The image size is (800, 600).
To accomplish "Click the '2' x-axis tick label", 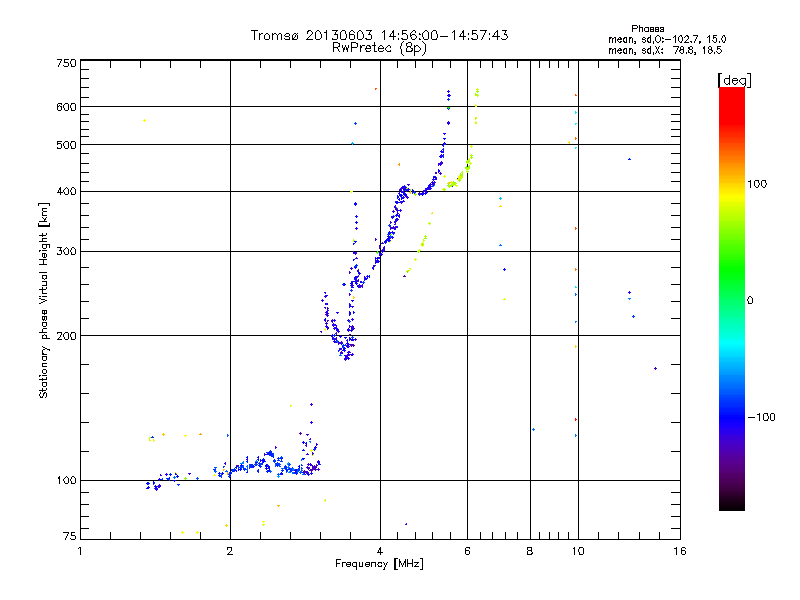I will (x=230, y=551).
